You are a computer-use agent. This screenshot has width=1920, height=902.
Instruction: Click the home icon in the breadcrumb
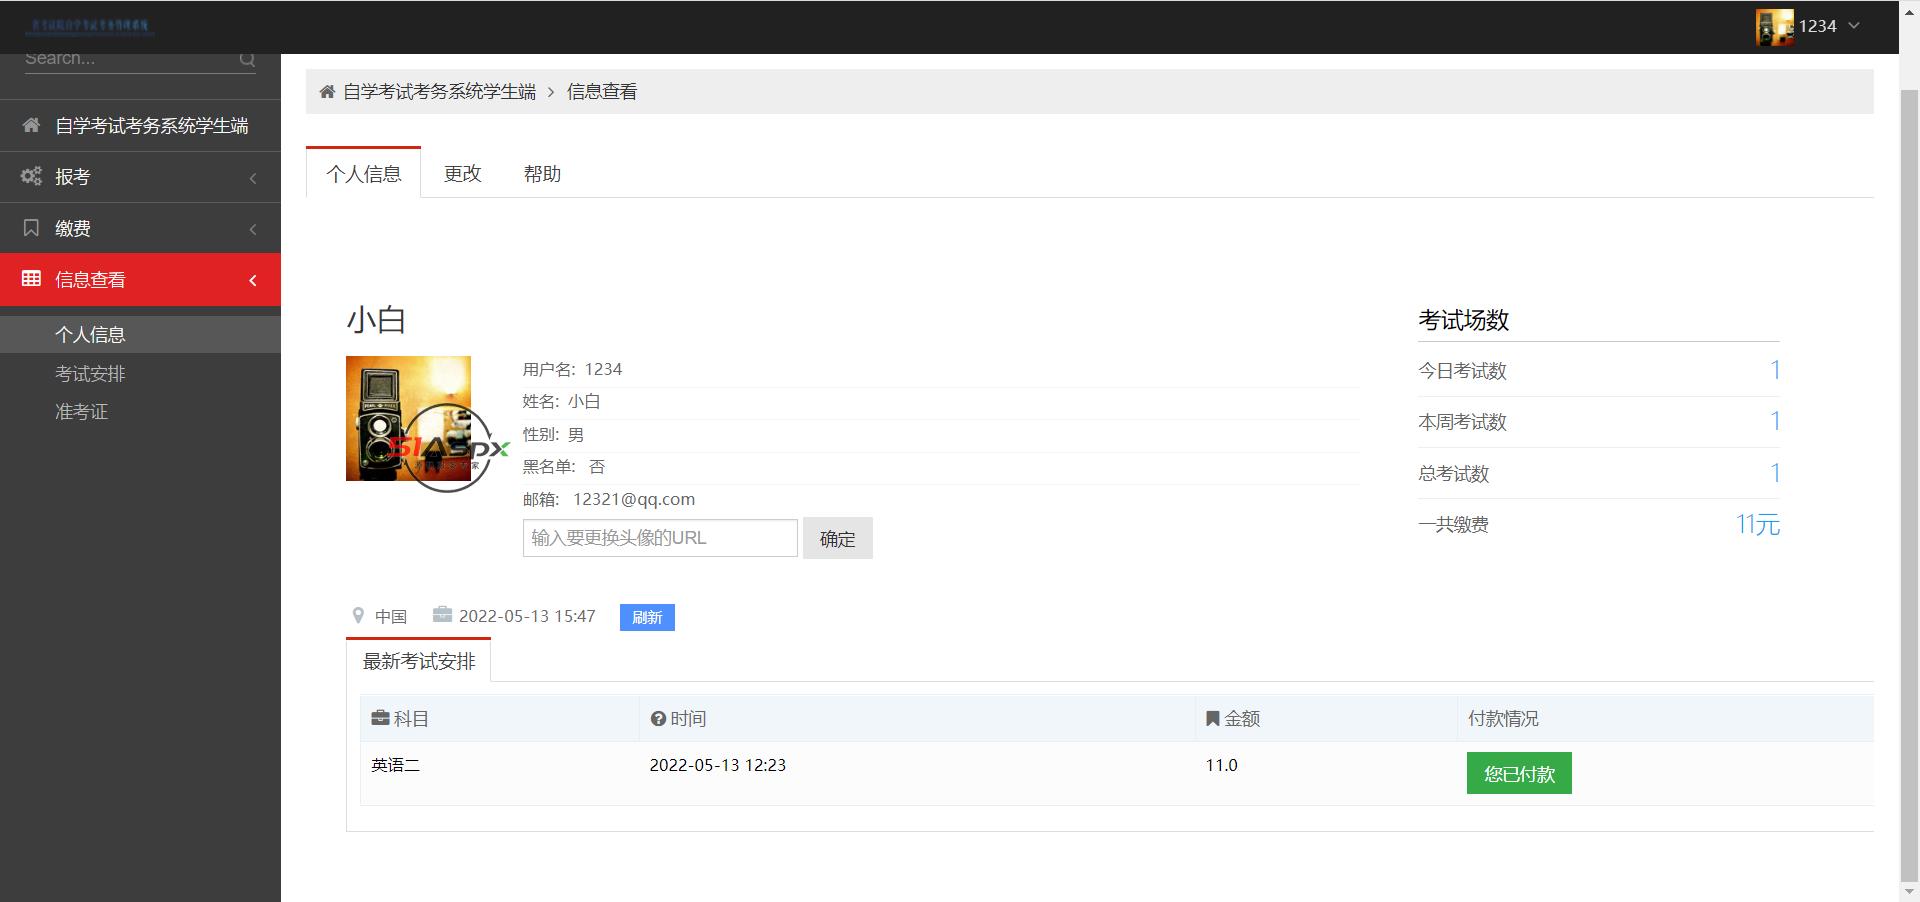327,92
